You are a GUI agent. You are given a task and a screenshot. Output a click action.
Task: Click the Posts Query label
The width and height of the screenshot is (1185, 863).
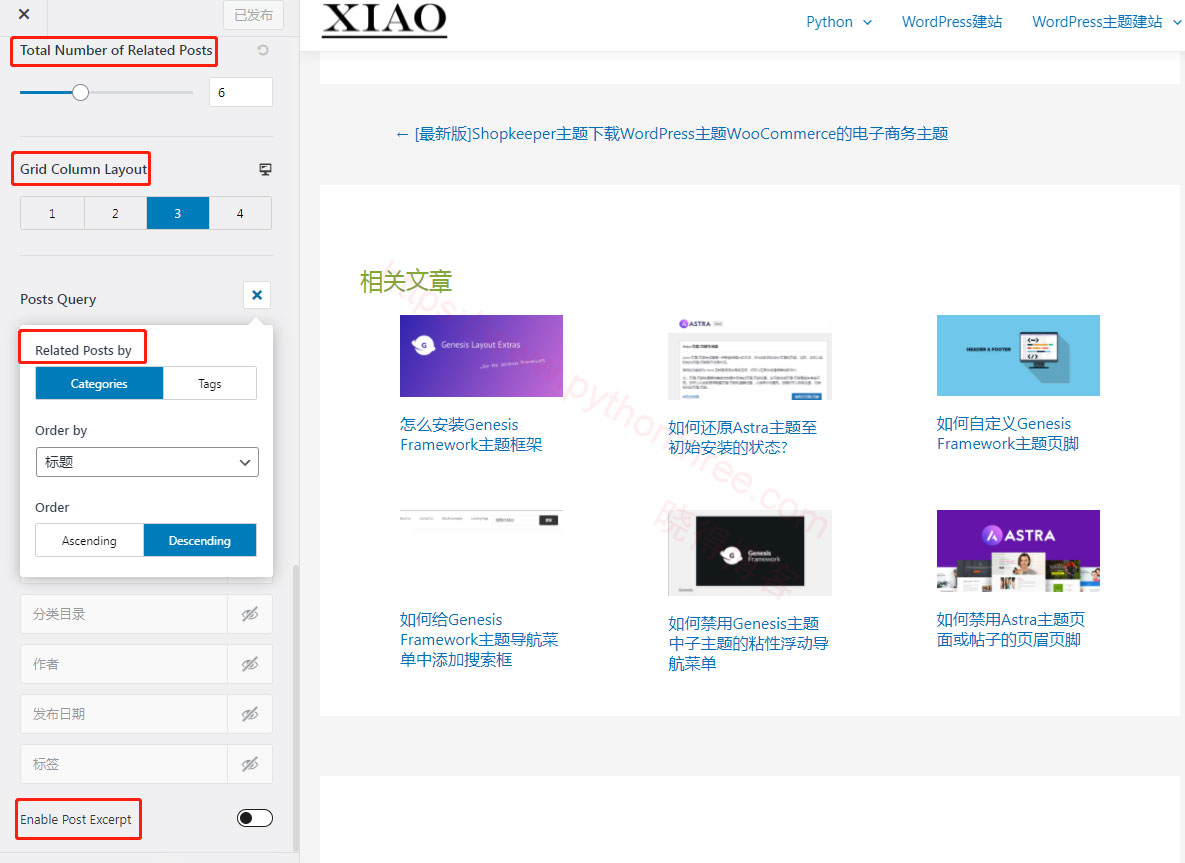[x=58, y=299]
